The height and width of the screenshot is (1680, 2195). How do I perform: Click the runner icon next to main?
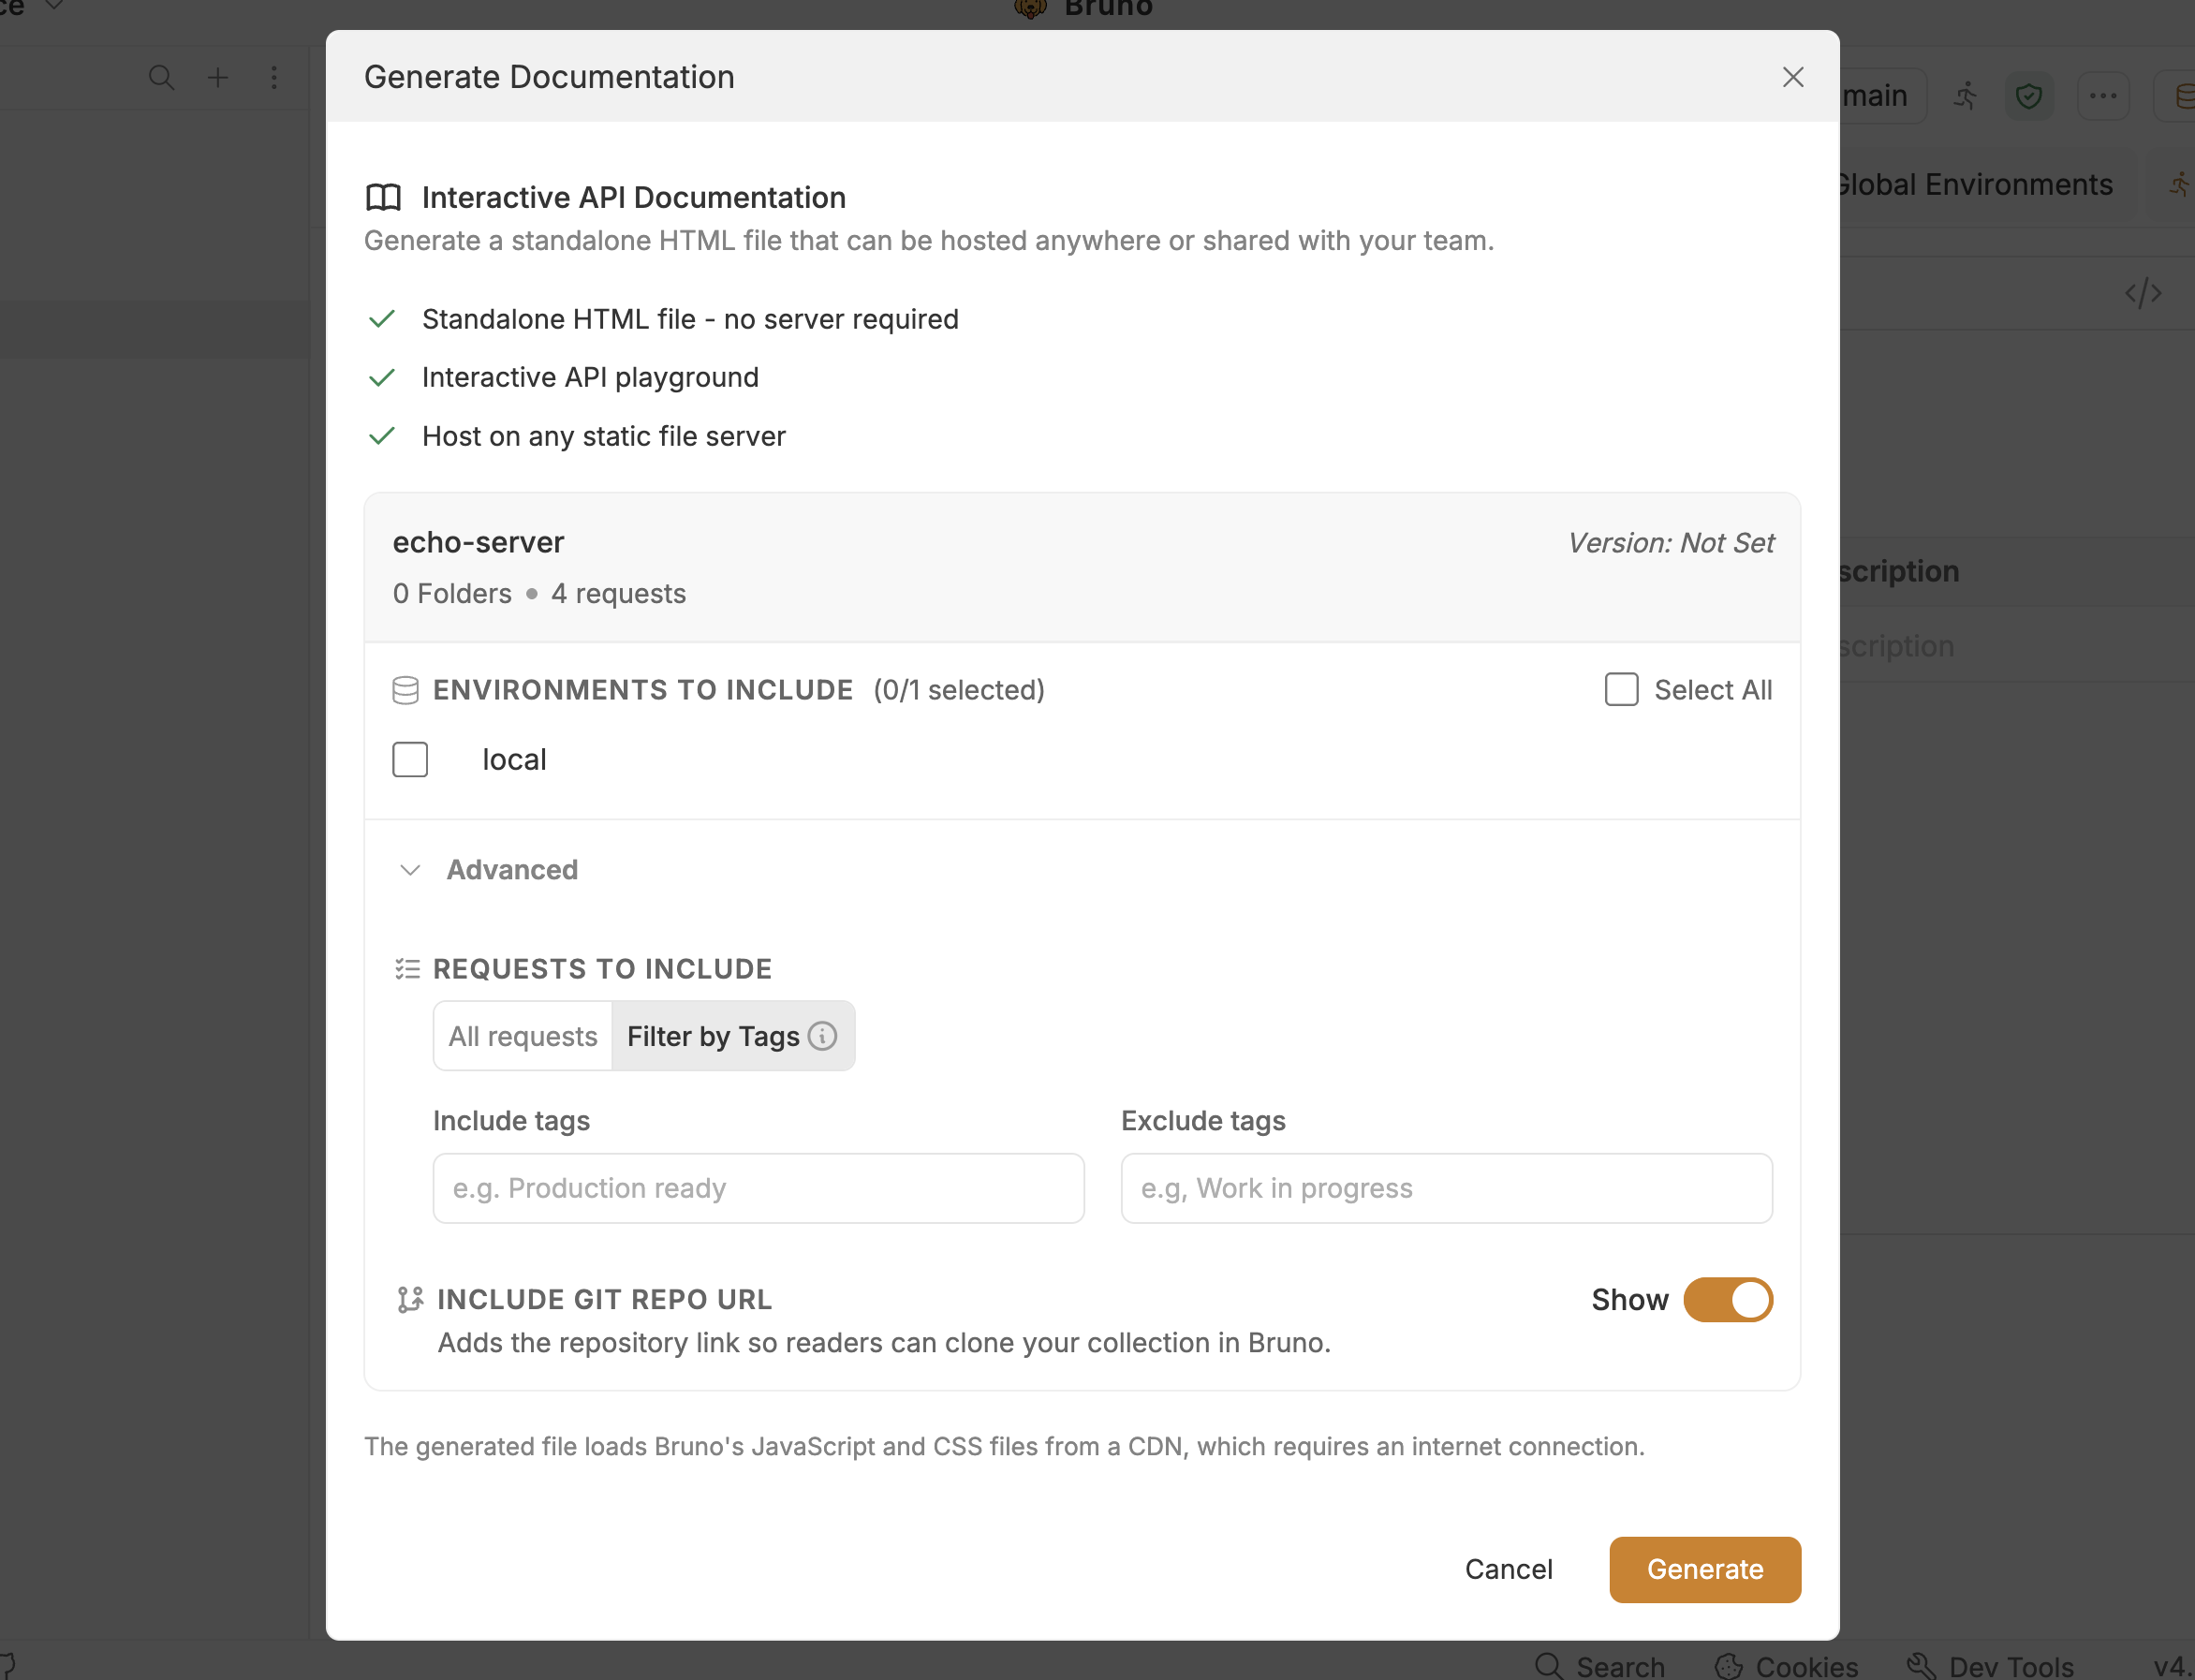[1965, 96]
